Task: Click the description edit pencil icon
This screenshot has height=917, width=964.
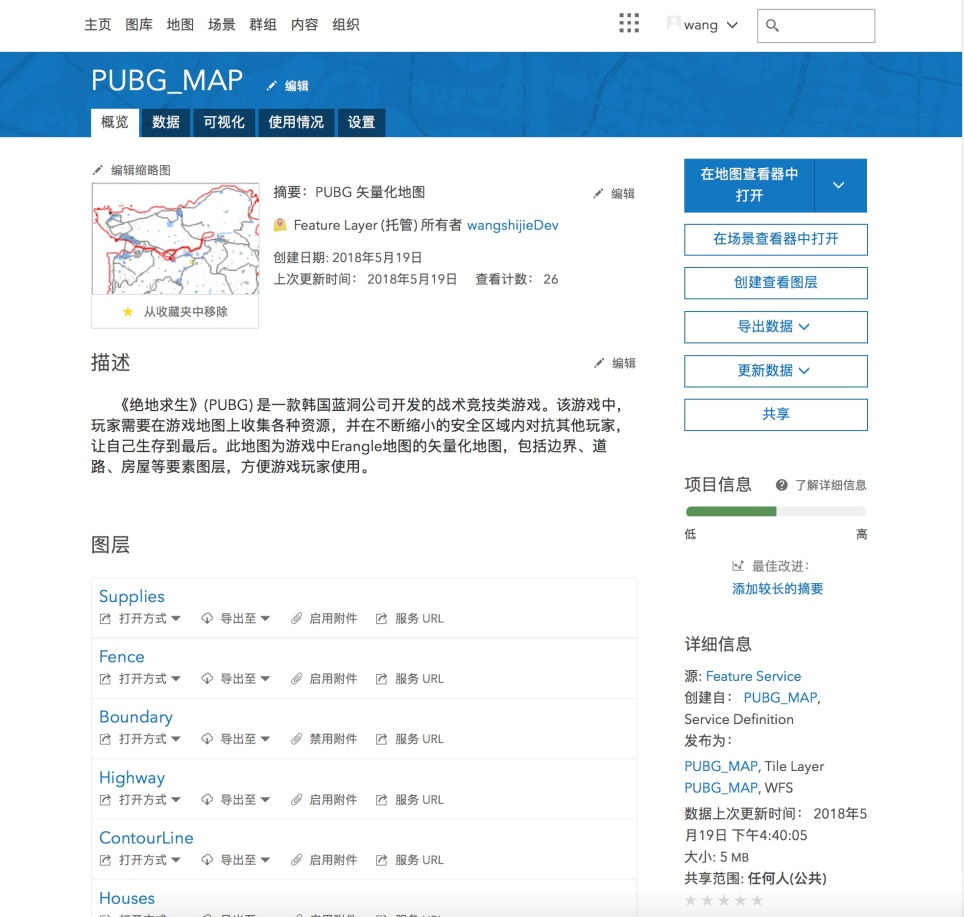Action: [x=599, y=363]
